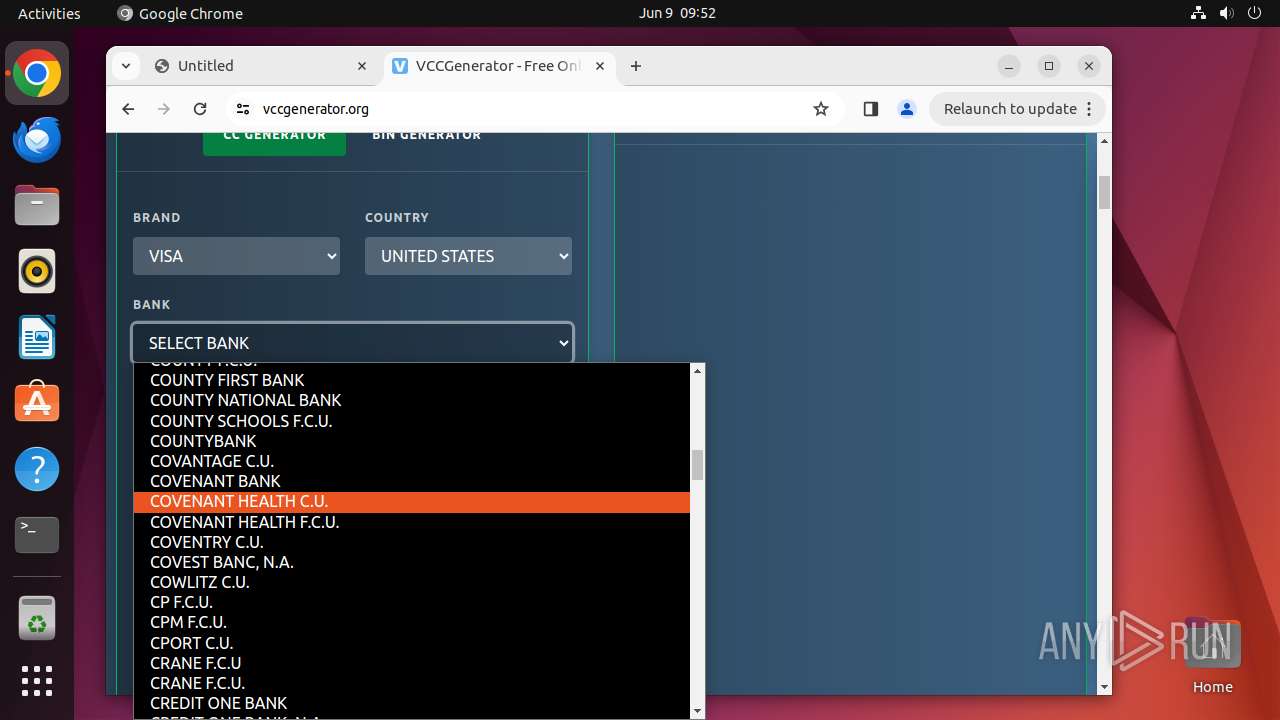The image size is (1280, 720).
Task: Launch LibreOffice Writer from the dock
Action: [37, 337]
